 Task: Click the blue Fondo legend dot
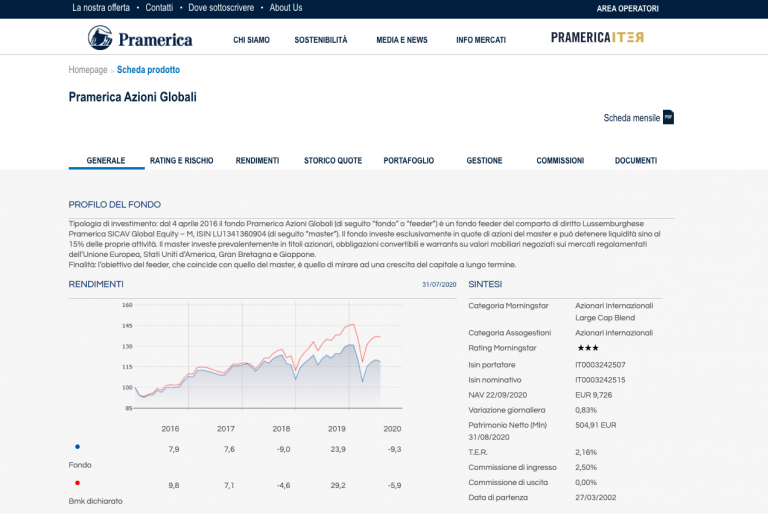pyautogui.click(x=77, y=446)
